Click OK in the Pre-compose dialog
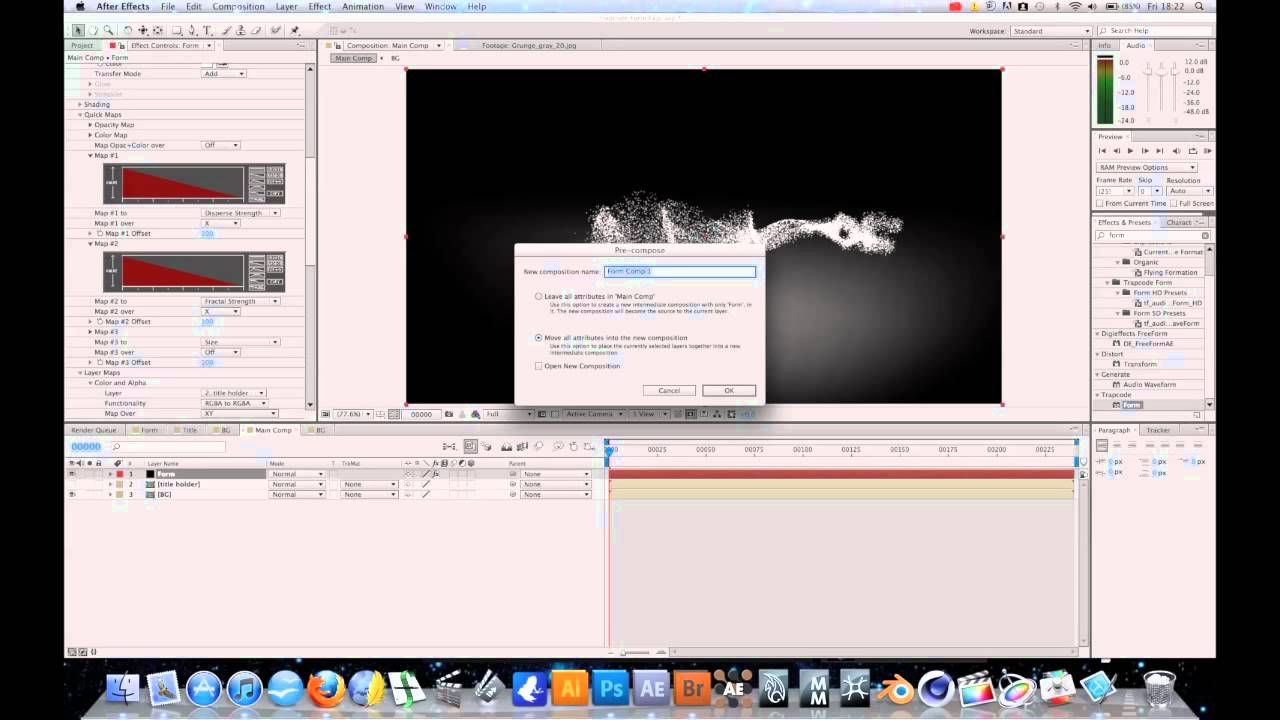1280x720 pixels. pos(729,390)
